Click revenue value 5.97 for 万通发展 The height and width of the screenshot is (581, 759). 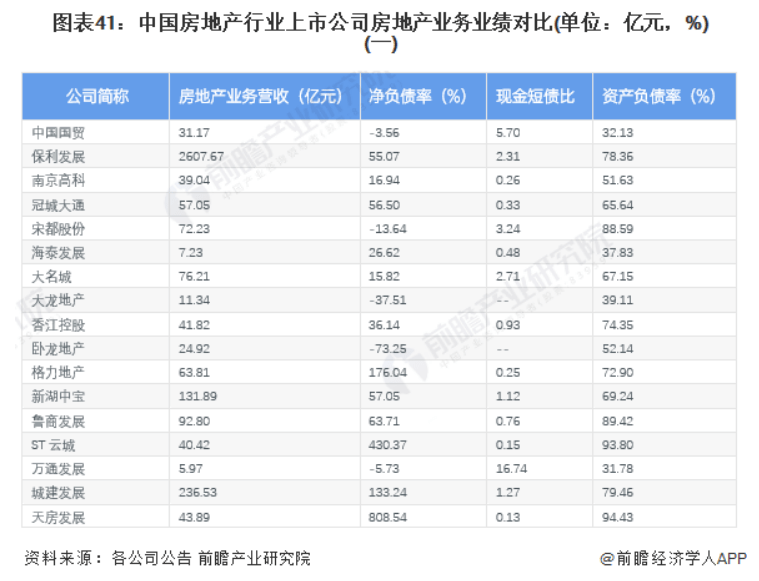pyautogui.click(x=191, y=469)
